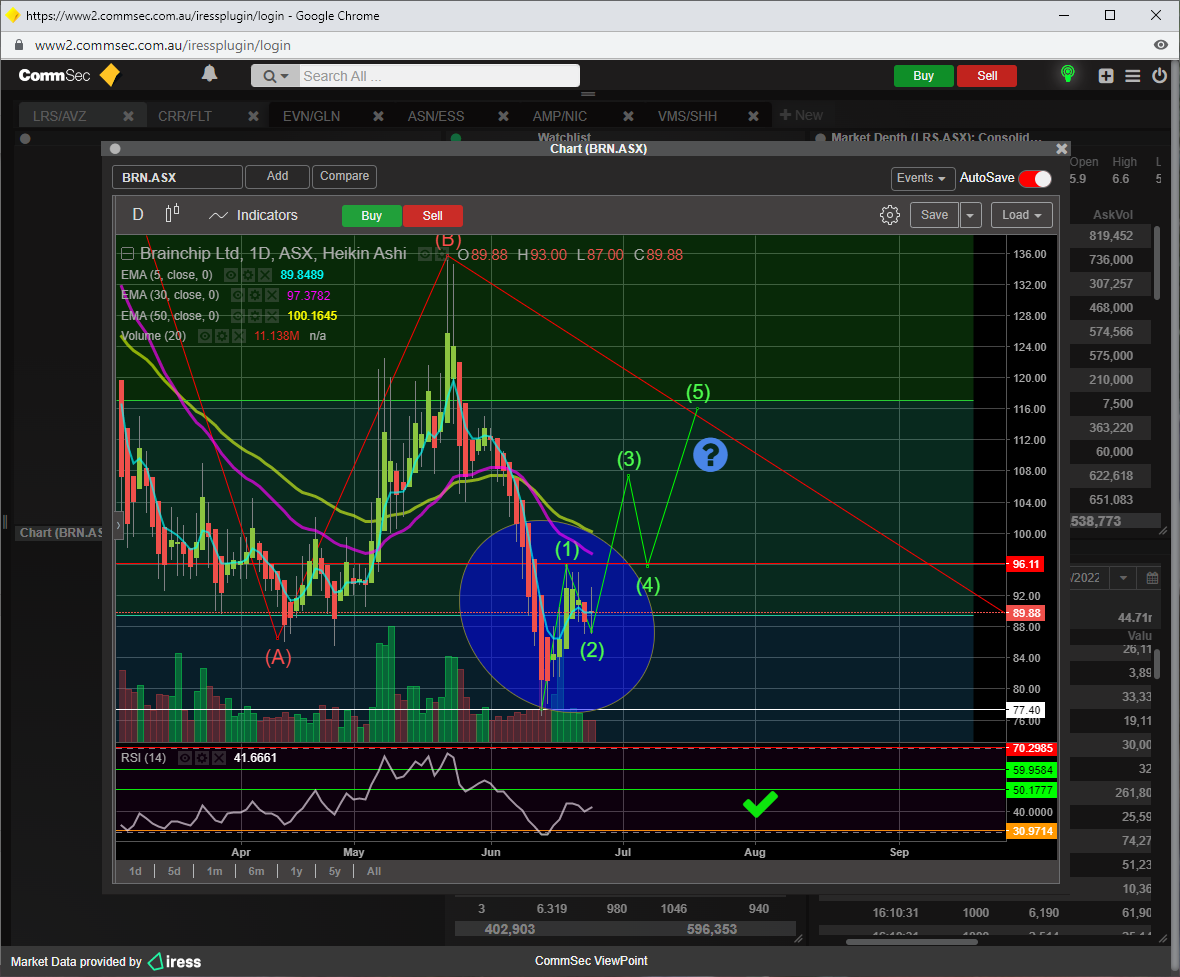Save the chart layout
This screenshot has height=977, width=1180.
tap(935, 215)
